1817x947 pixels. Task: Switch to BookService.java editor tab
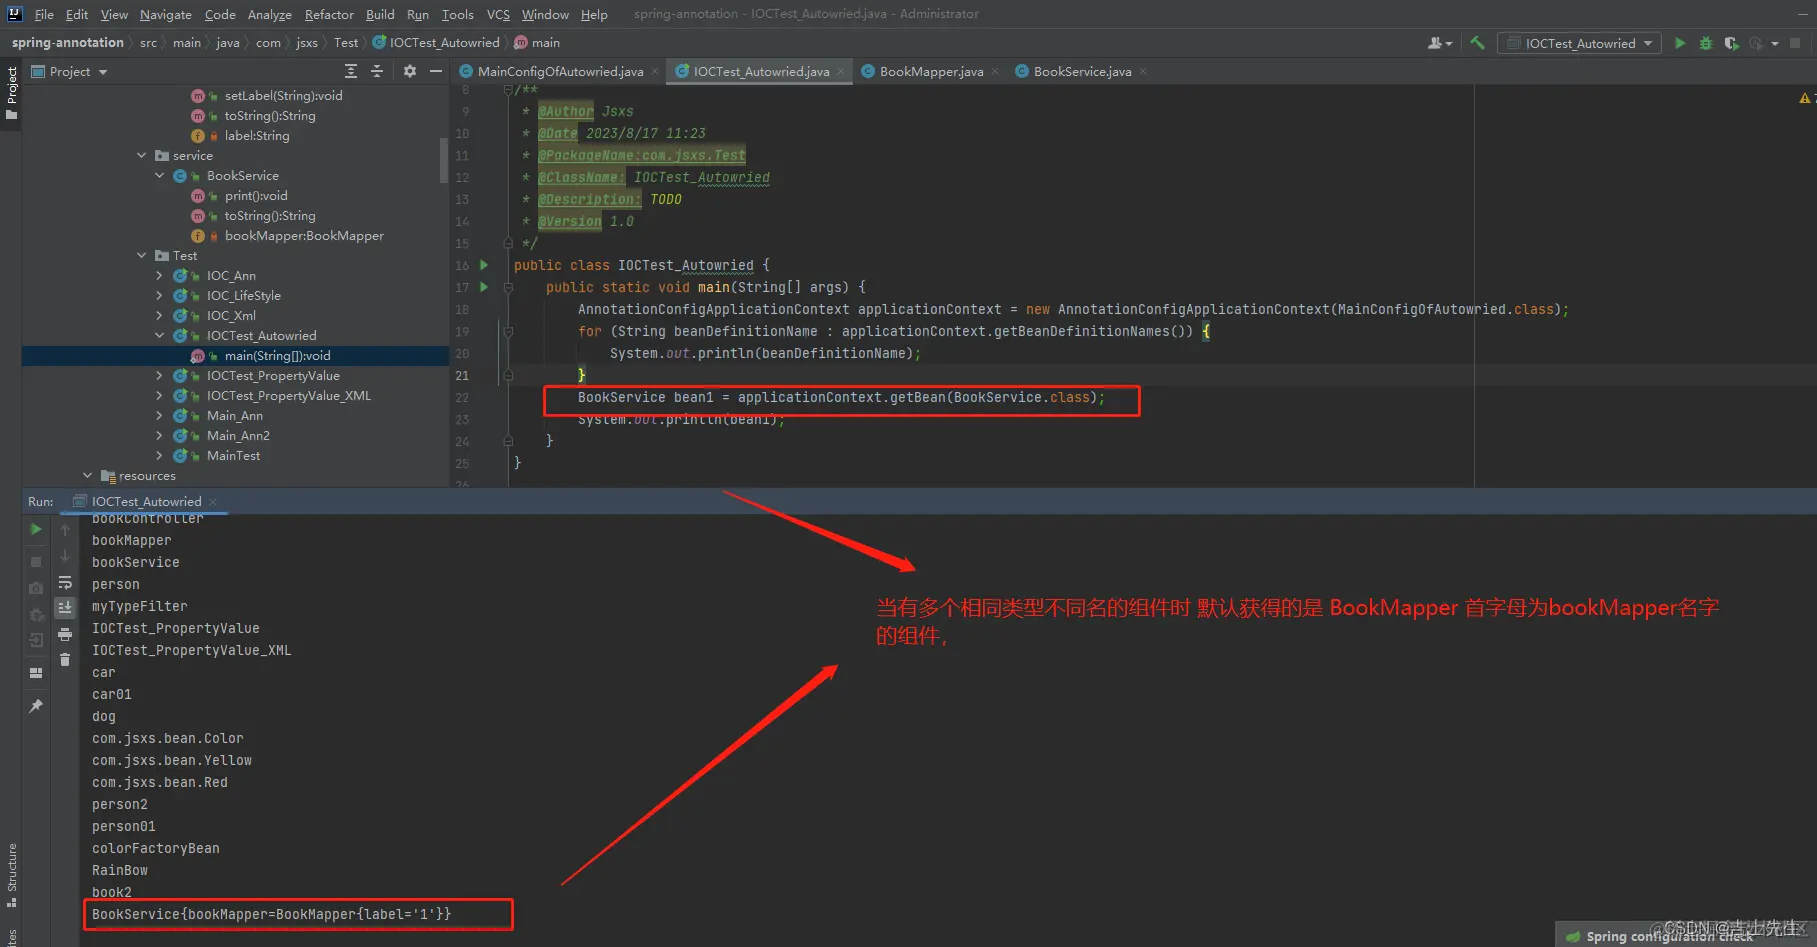(x=1082, y=71)
